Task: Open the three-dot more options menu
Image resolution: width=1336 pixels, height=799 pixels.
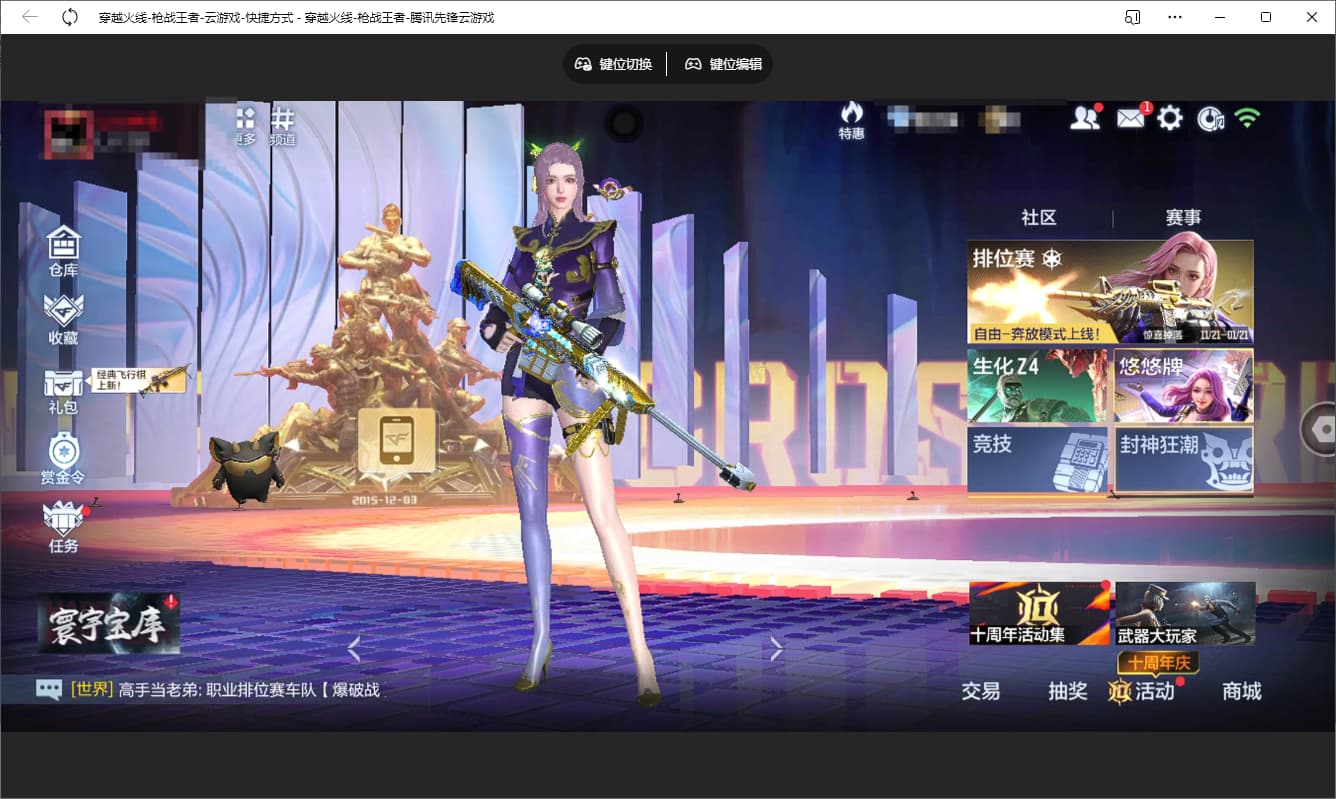Action: coord(1175,17)
